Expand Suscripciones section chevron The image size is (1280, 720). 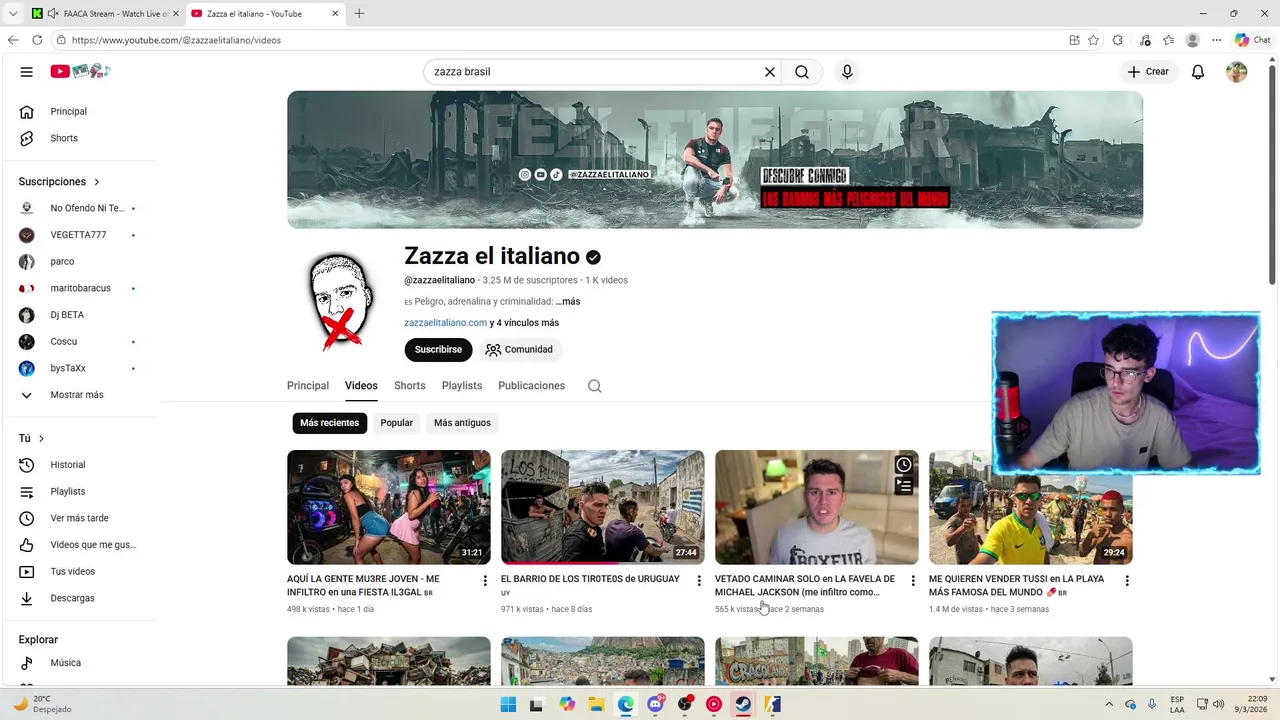tap(97, 182)
